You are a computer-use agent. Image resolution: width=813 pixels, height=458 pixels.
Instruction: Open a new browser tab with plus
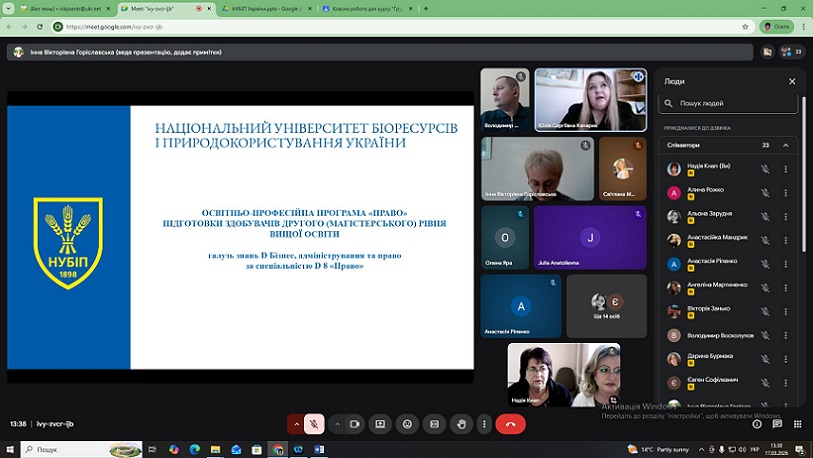point(426,9)
